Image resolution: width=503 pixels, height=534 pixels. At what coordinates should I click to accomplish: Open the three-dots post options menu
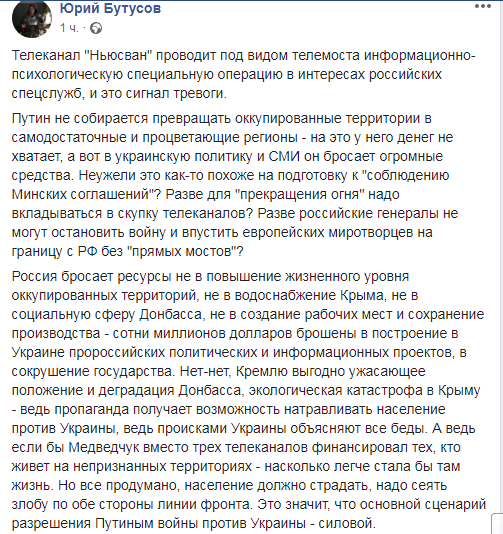(x=483, y=6)
